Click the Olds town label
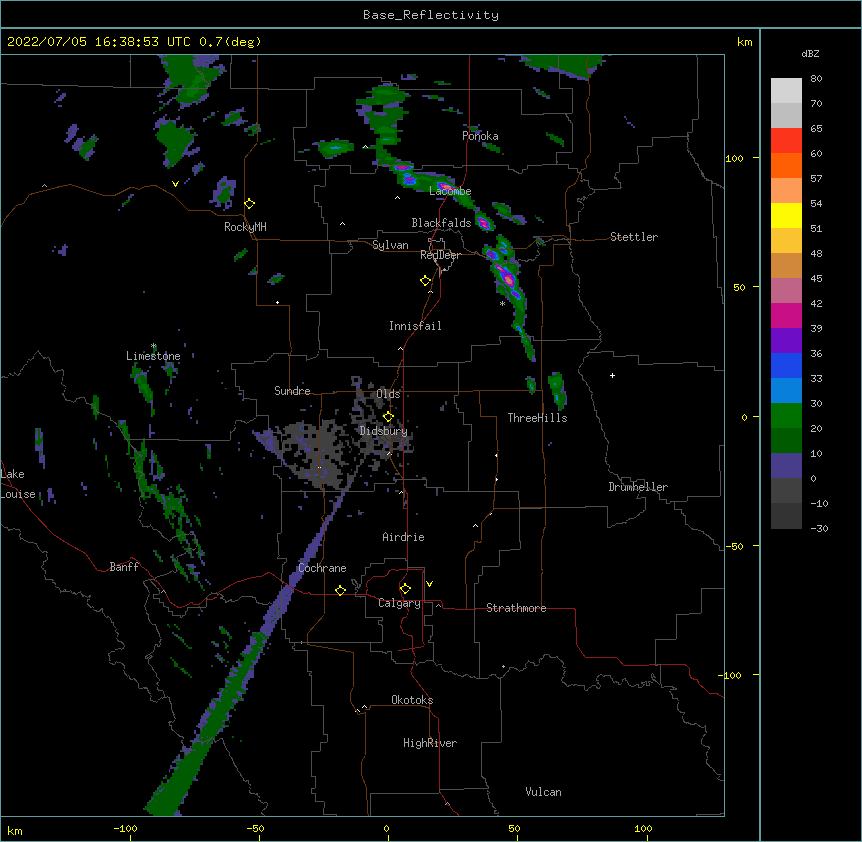This screenshot has height=842, width=862. pos(388,394)
